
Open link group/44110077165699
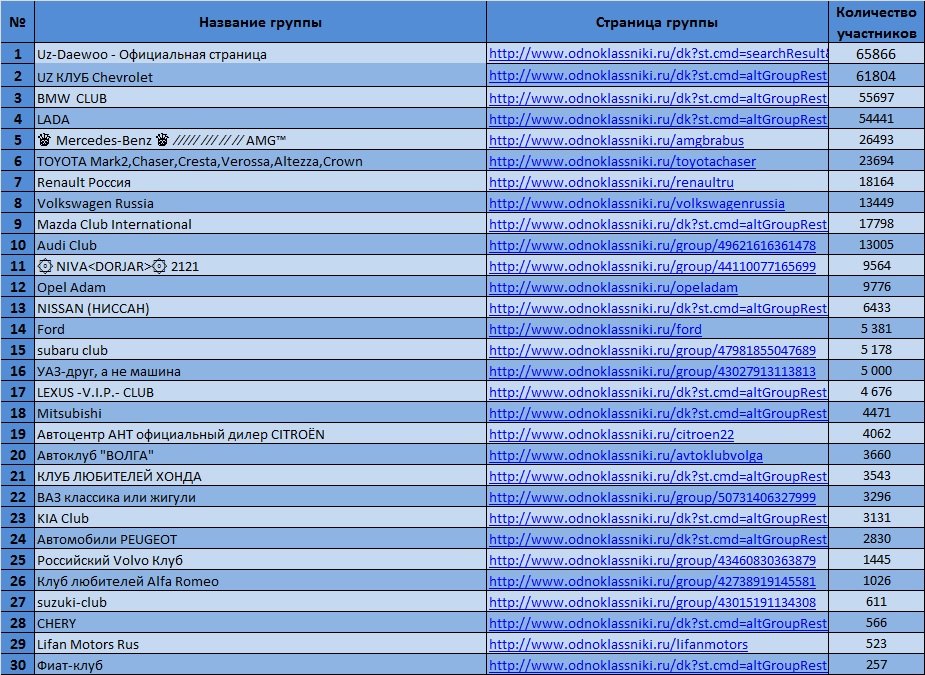click(x=652, y=267)
